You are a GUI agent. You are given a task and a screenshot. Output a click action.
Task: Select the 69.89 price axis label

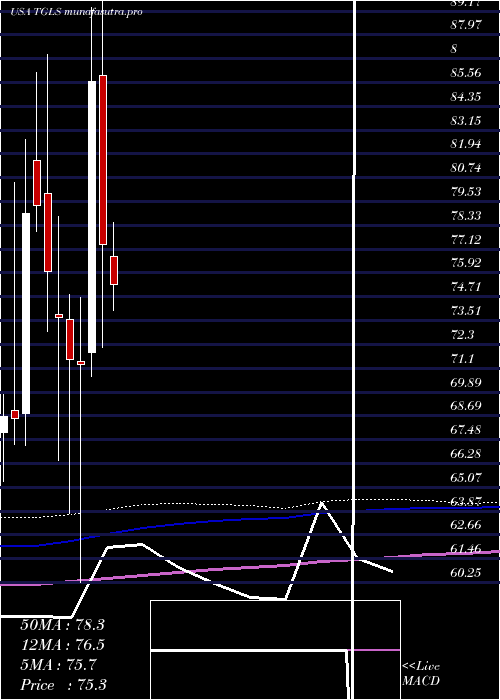point(466,382)
